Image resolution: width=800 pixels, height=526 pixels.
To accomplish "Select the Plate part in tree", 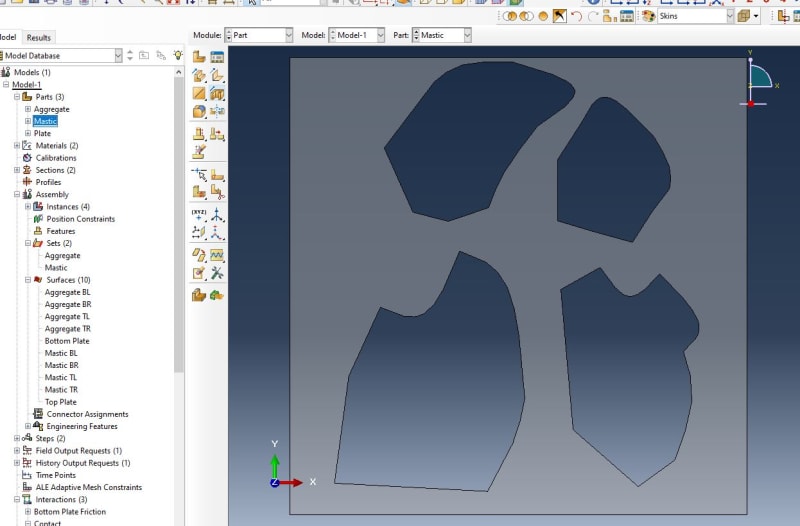I will pyautogui.click(x=42, y=133).
